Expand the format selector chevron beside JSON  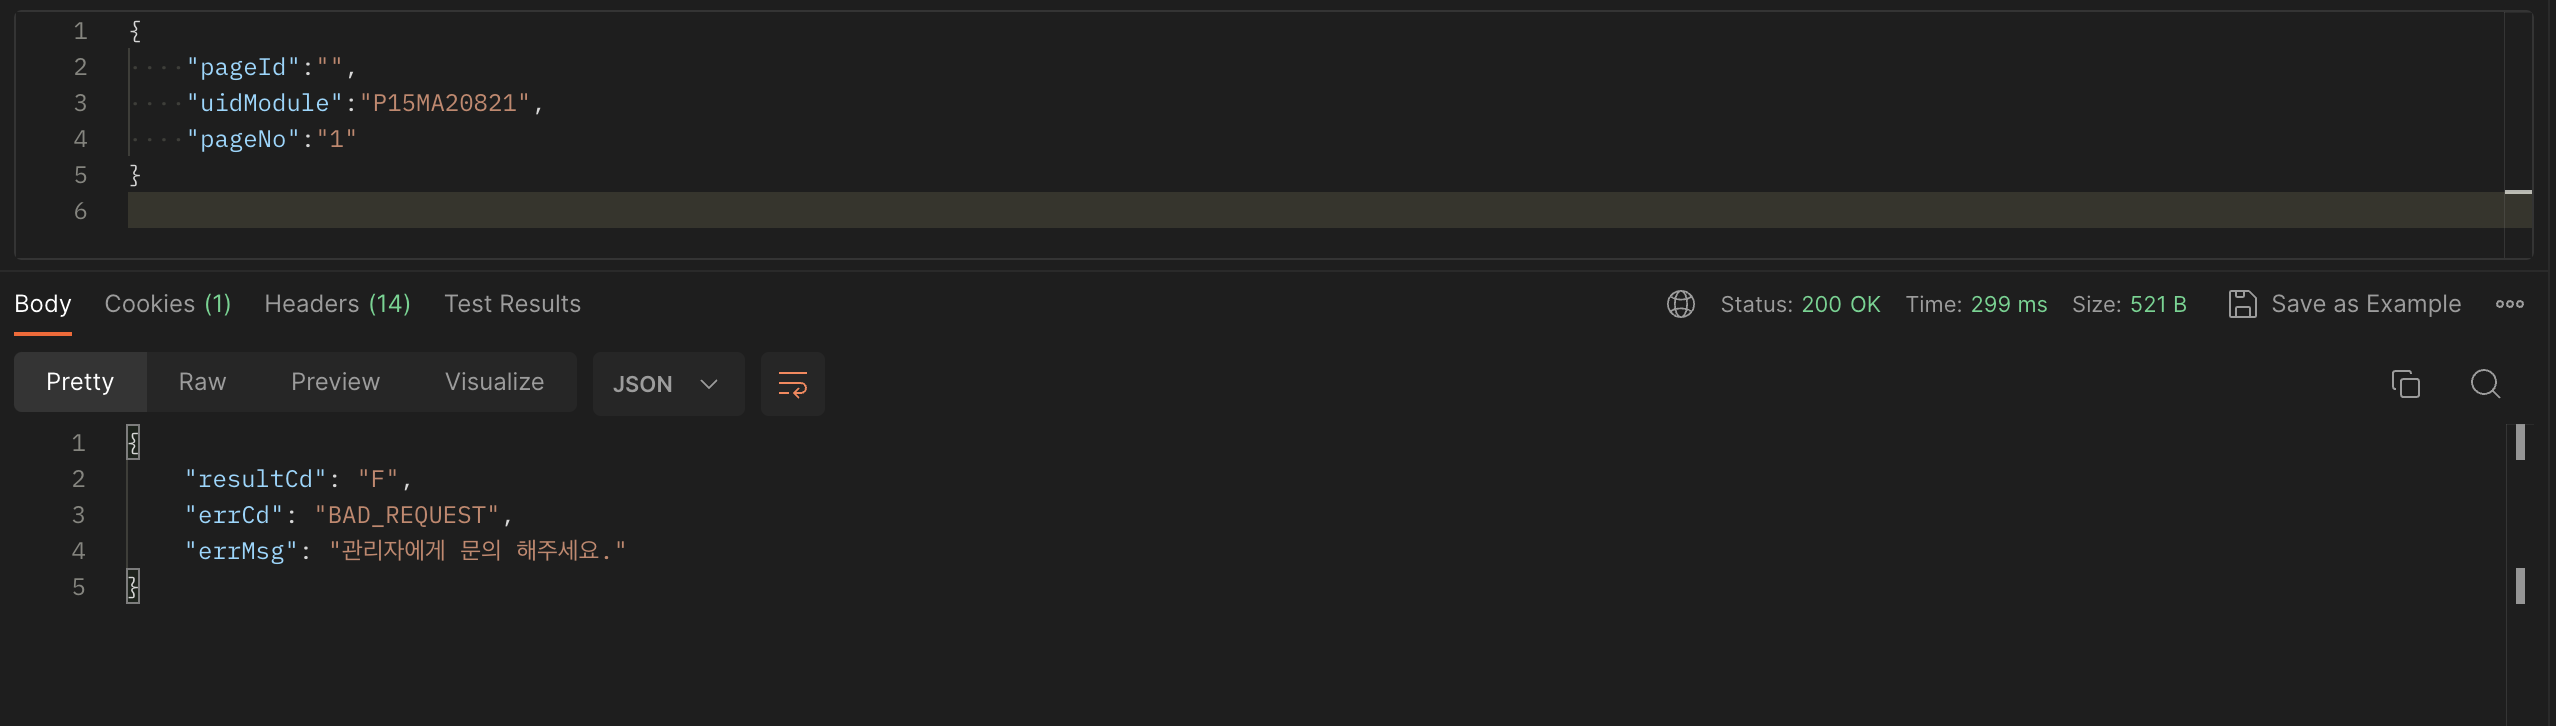pyautogui.click(x=709, y=384)
